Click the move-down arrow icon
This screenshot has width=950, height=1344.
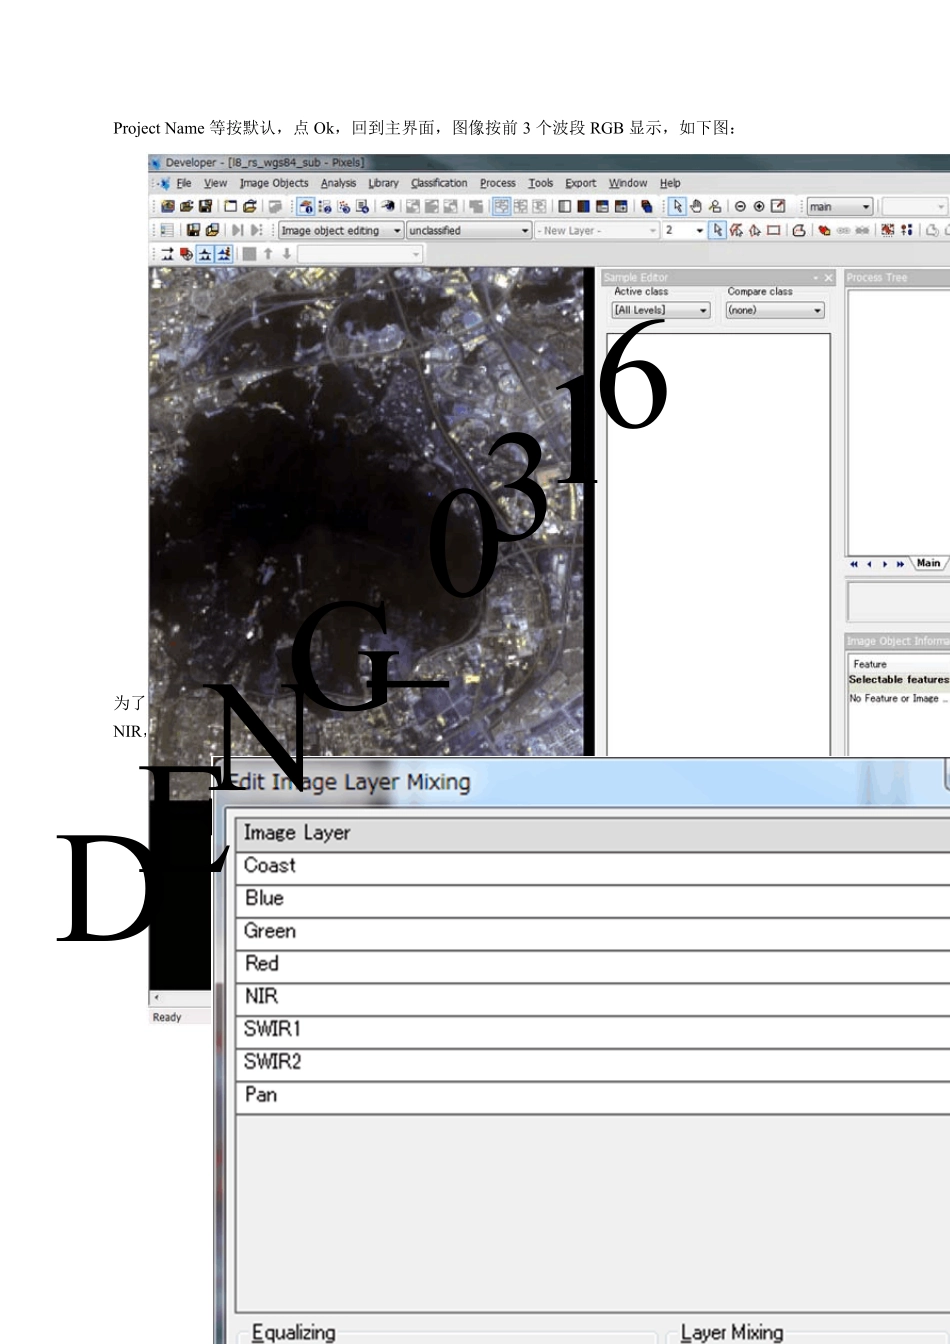pyautogui.click(x=286, y=254)
